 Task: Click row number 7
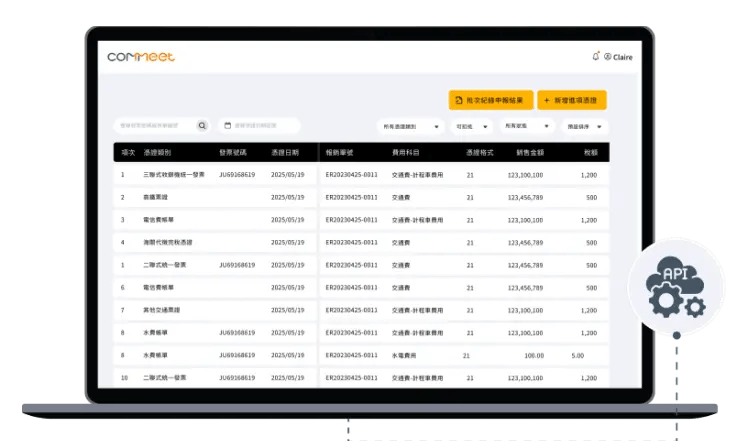click(123, 310)
